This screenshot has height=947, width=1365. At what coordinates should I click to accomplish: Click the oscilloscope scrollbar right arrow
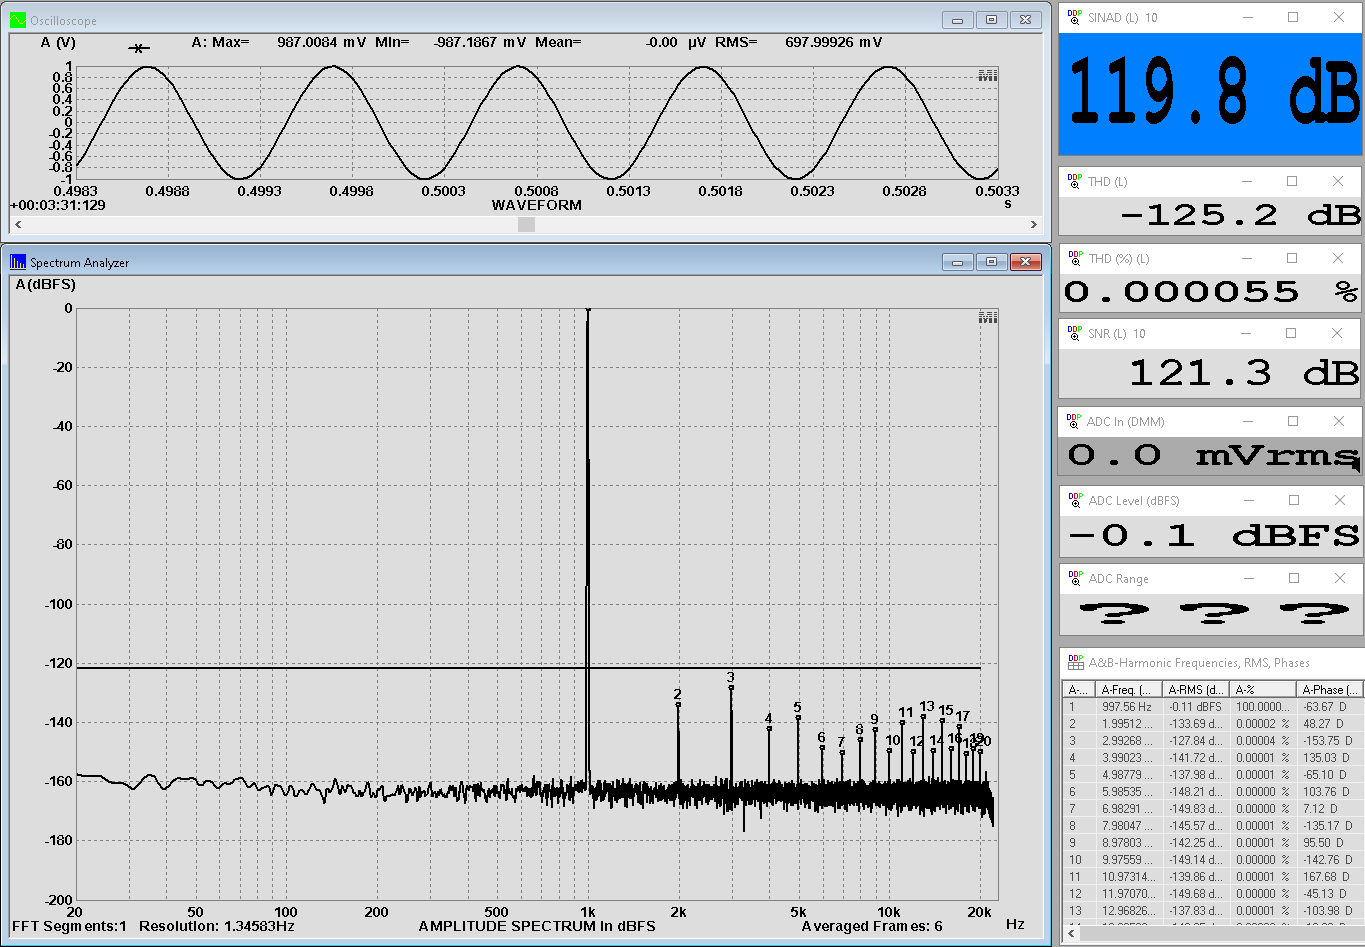click(x=1034, y=225)
